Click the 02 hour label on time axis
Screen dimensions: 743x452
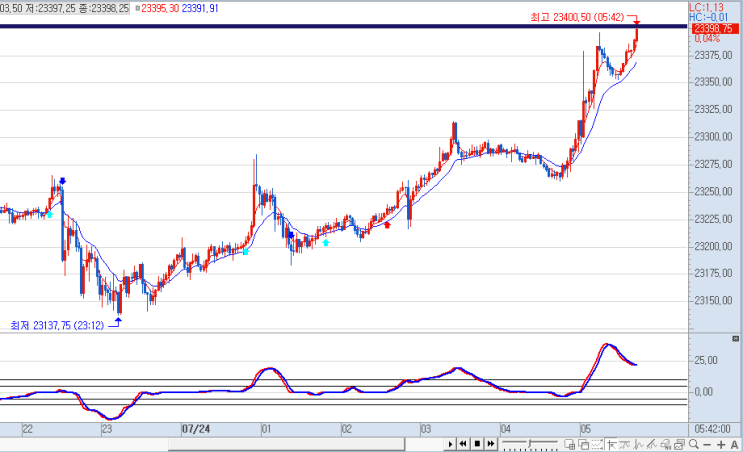point(346,429)
